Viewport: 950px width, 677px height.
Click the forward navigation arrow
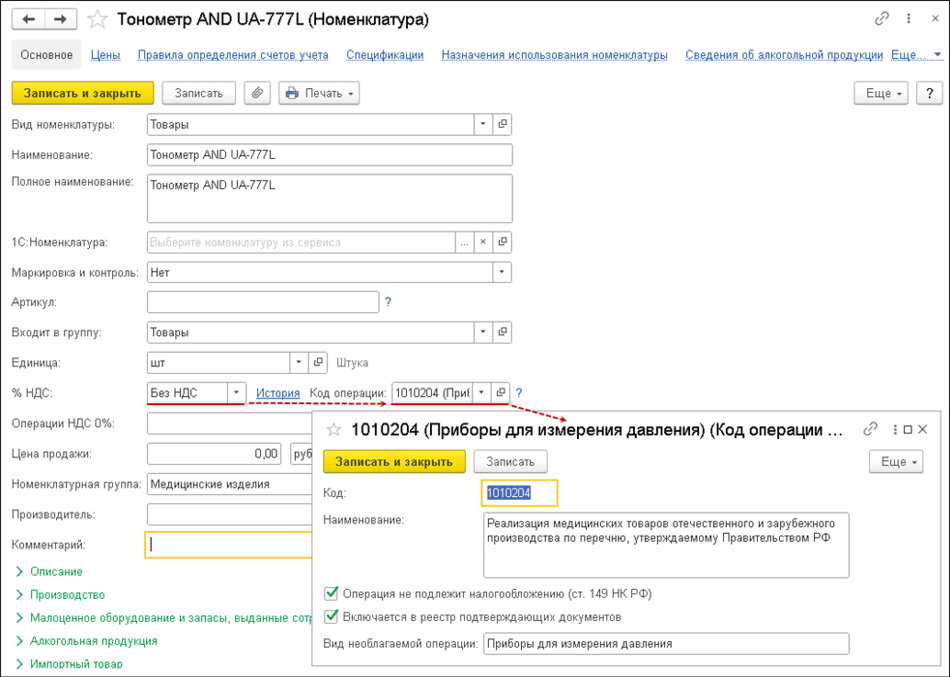point(60,19)
